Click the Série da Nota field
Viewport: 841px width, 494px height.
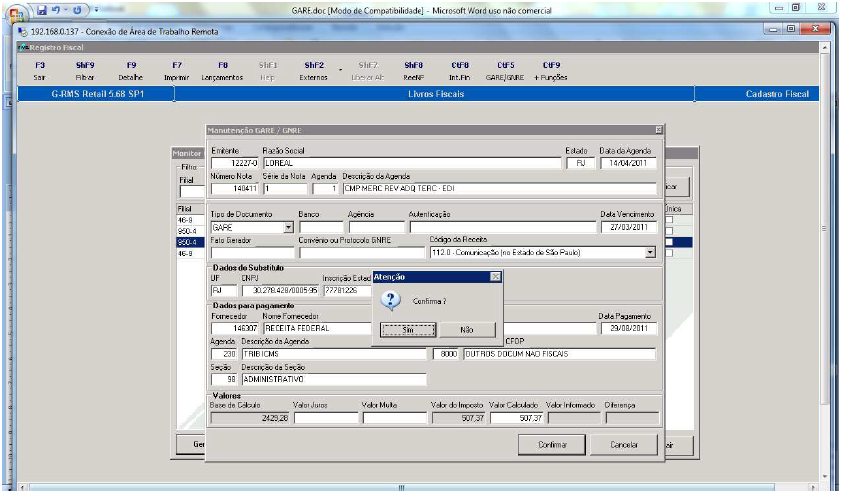(285, 189)
